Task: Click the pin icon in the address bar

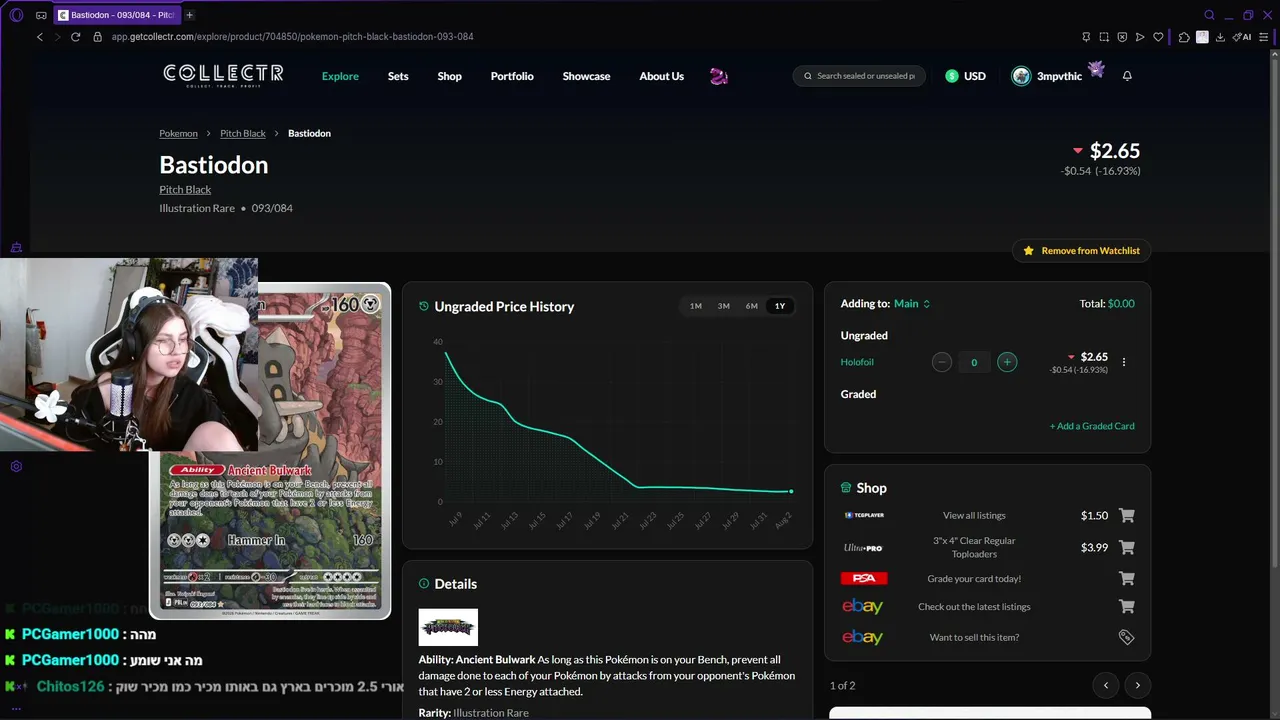Action: (1086, 37)
